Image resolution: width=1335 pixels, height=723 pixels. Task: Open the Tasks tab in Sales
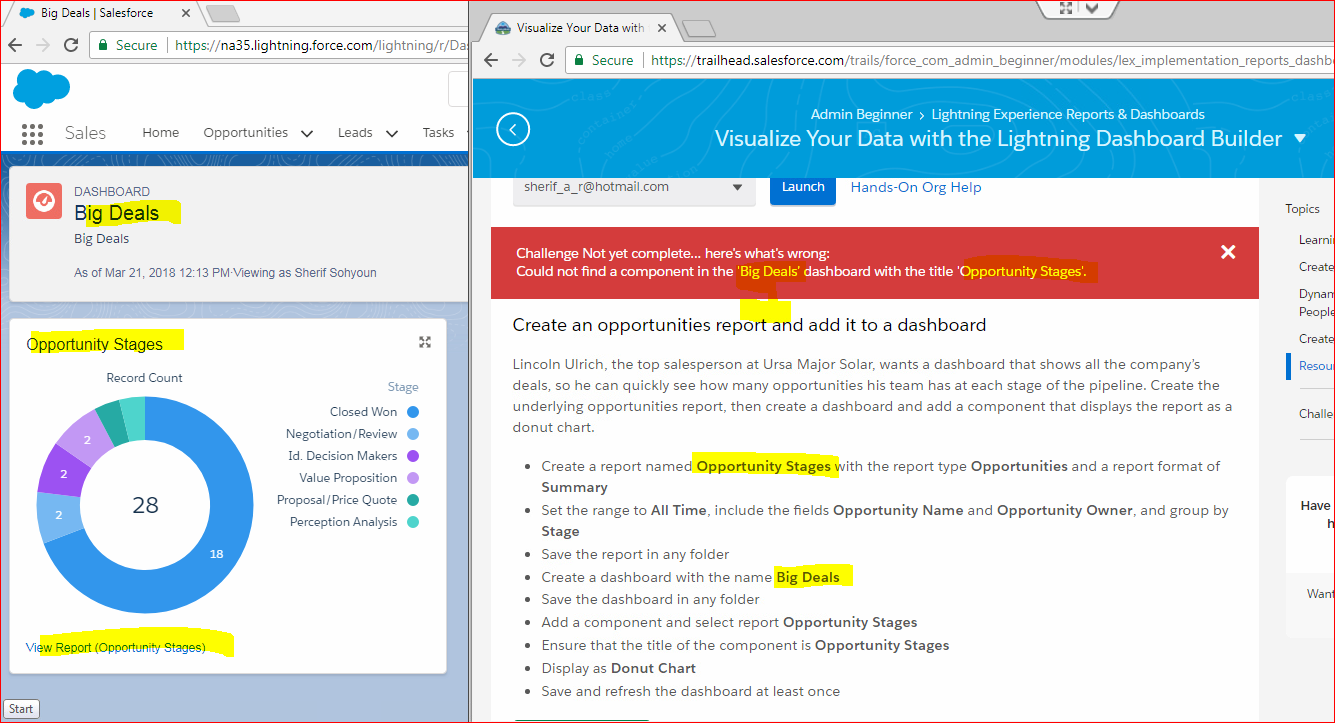(438, 133)
